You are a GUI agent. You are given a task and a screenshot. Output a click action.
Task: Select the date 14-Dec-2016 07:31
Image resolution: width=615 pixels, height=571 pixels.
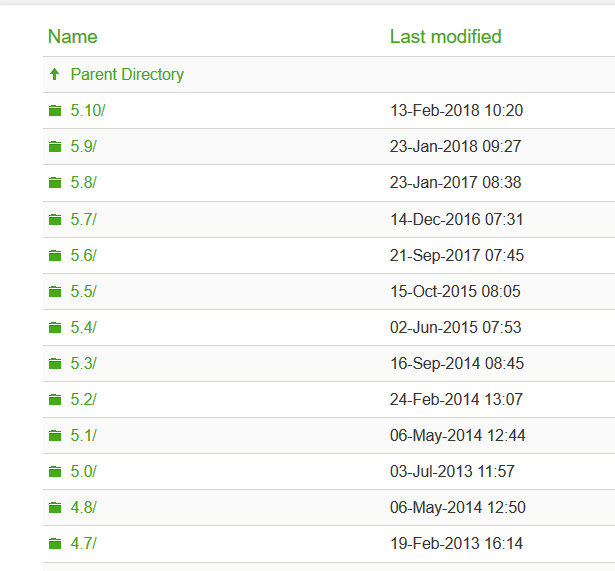(x=457, y=220)
